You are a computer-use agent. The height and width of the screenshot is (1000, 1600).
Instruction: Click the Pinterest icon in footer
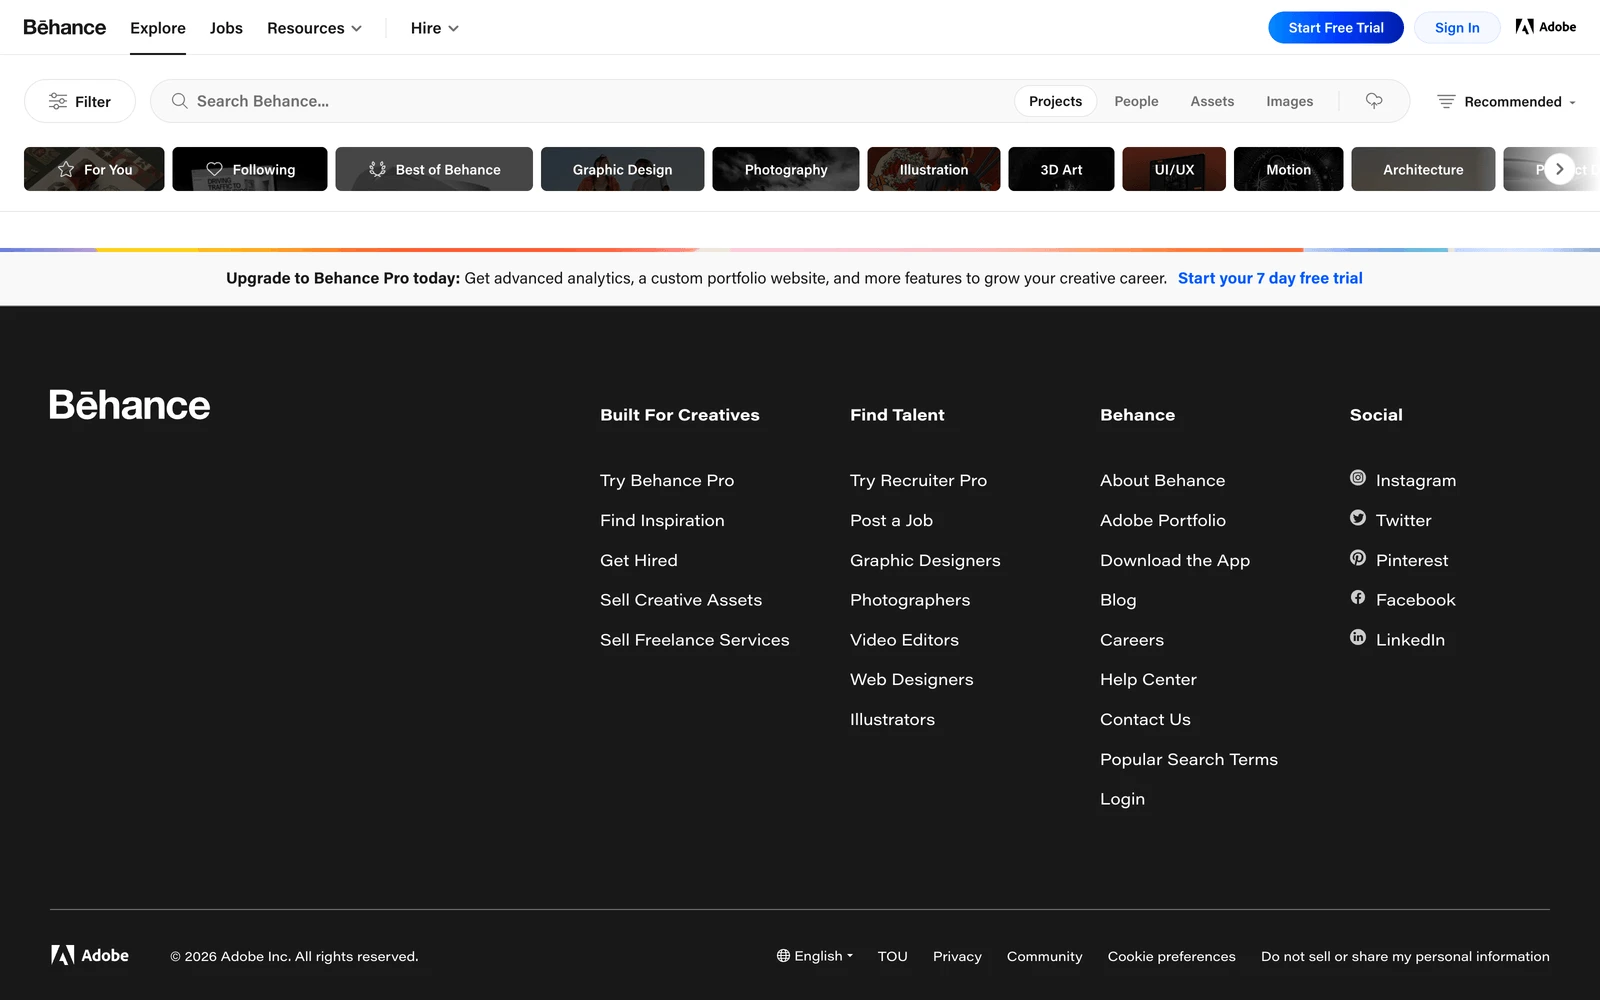1357,558
